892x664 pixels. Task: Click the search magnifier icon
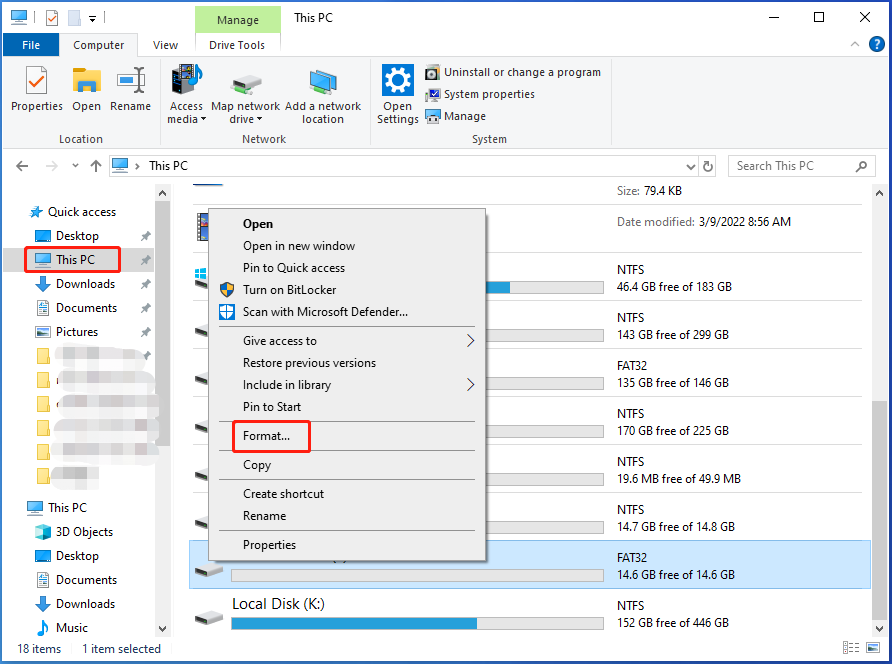click(861, 166)
